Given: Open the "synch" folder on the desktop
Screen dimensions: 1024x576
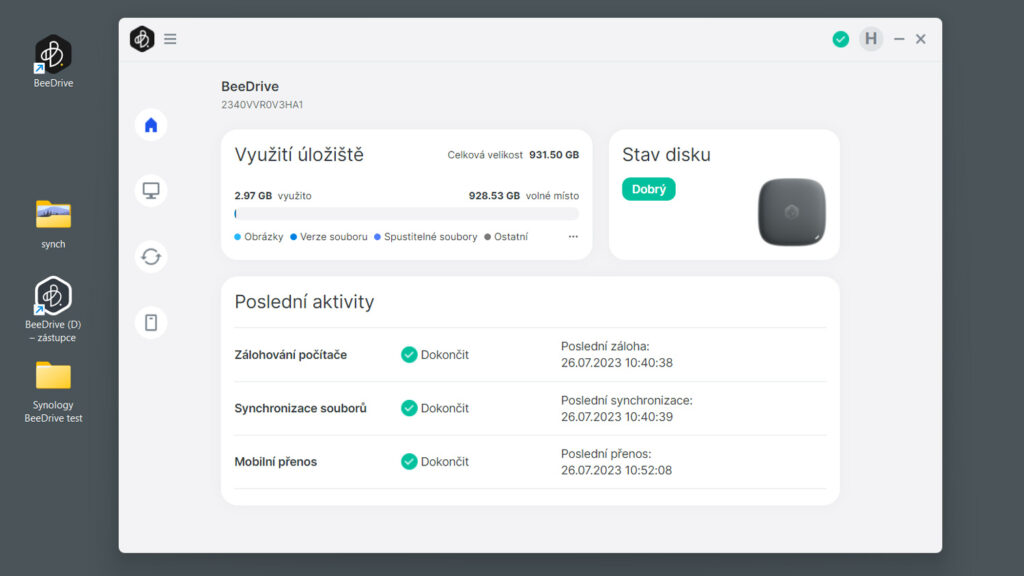Looking at the screenshot, I should pyautogui.click(x=53, y=222).
